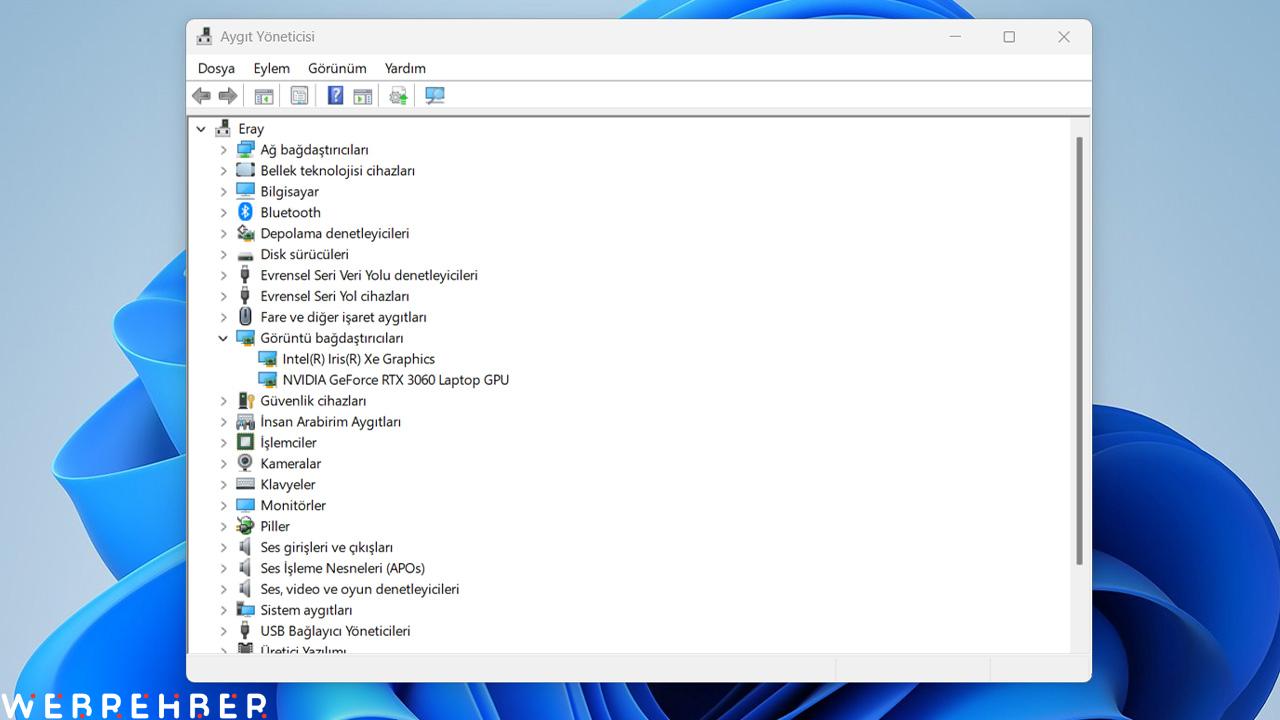Click the Intel Iris Xe Graphics adapter icon
Viewport: 1280px width, 720px height.
[267, 359]
